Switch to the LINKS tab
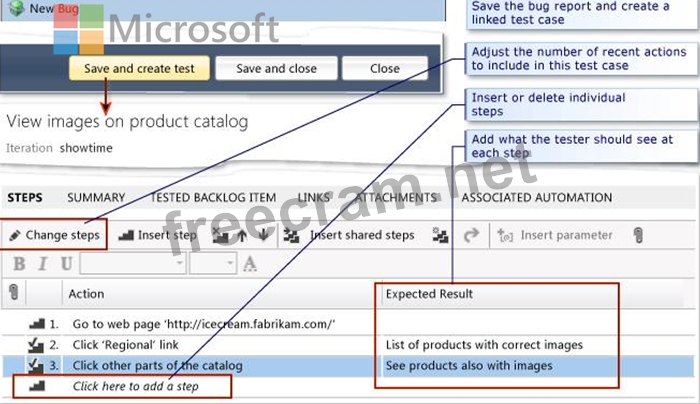The height and width of the screenshot is (404, 700). tap(313, 197)
